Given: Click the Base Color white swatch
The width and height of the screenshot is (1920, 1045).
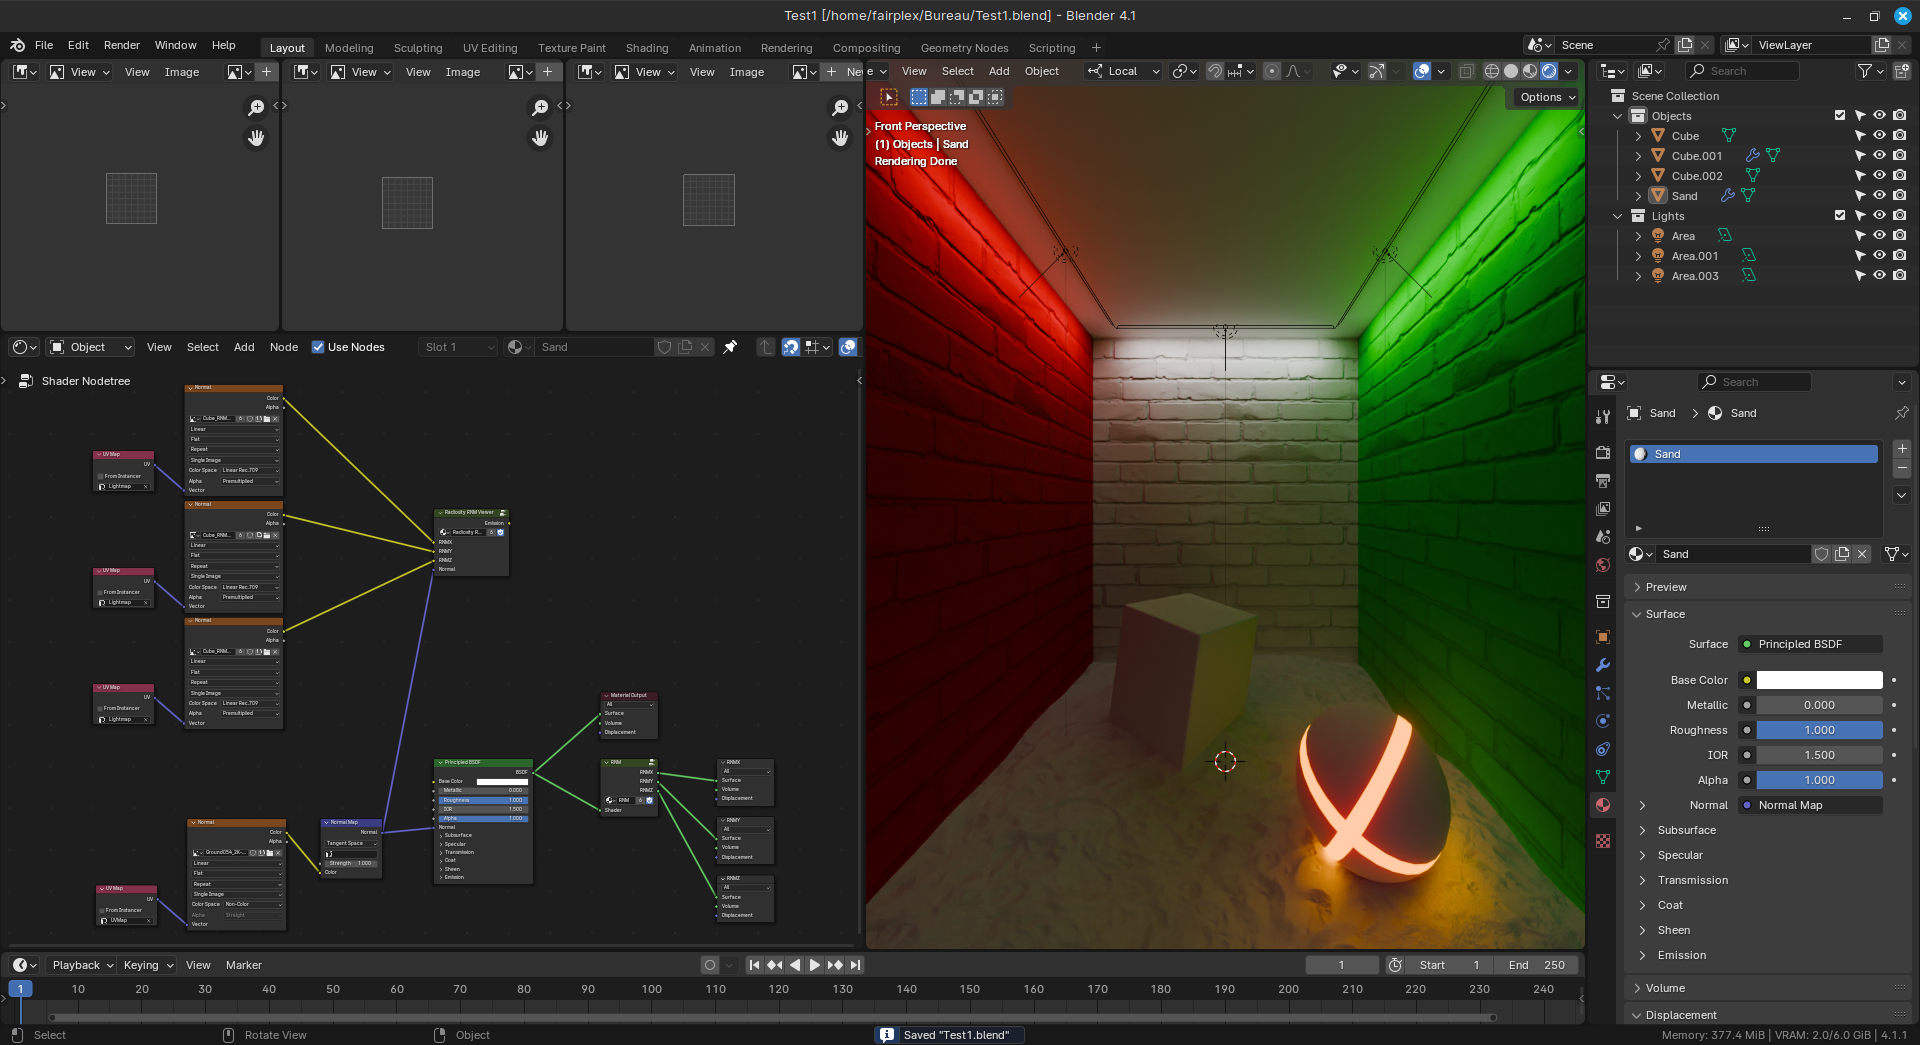Looking at the screenshot, I should point(1819,680).
